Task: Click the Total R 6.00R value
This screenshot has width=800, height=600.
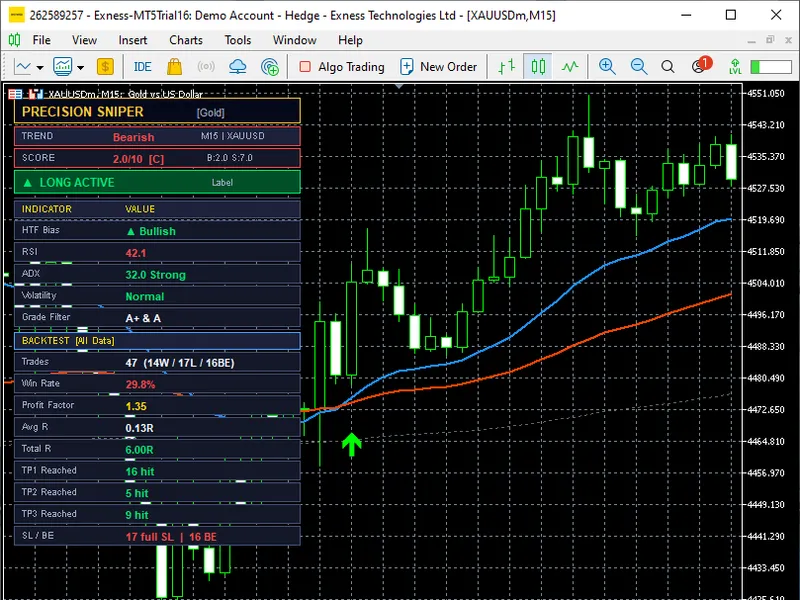Action: [139, 449]
